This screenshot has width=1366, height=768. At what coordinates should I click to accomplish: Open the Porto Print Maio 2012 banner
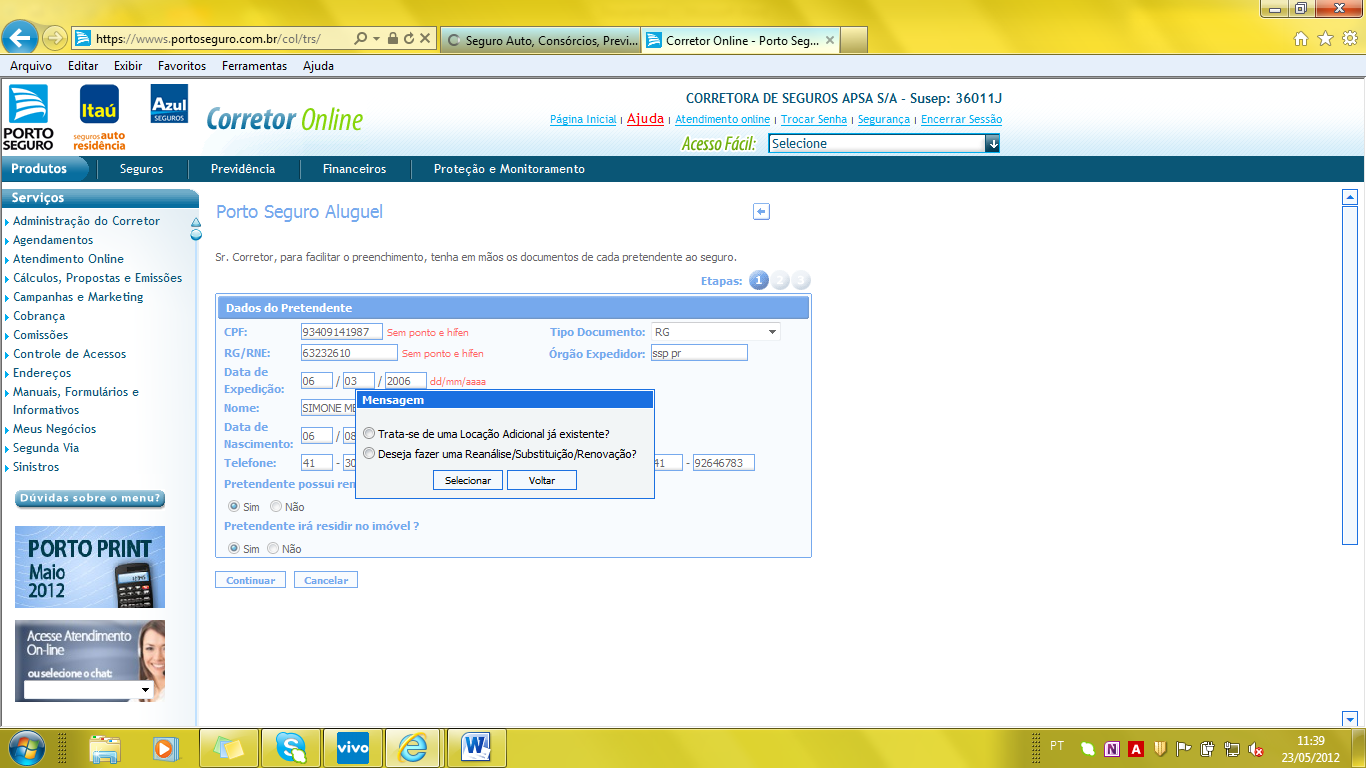(90, 567)
